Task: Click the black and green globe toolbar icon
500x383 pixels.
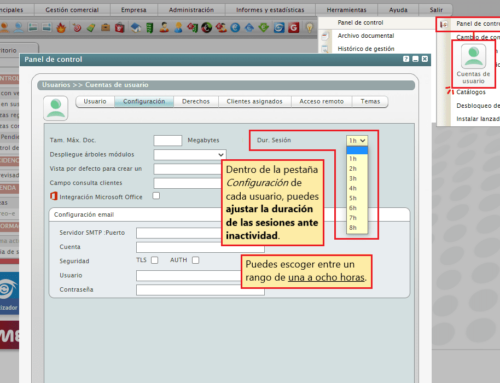Action: click(x=207, y=27)
